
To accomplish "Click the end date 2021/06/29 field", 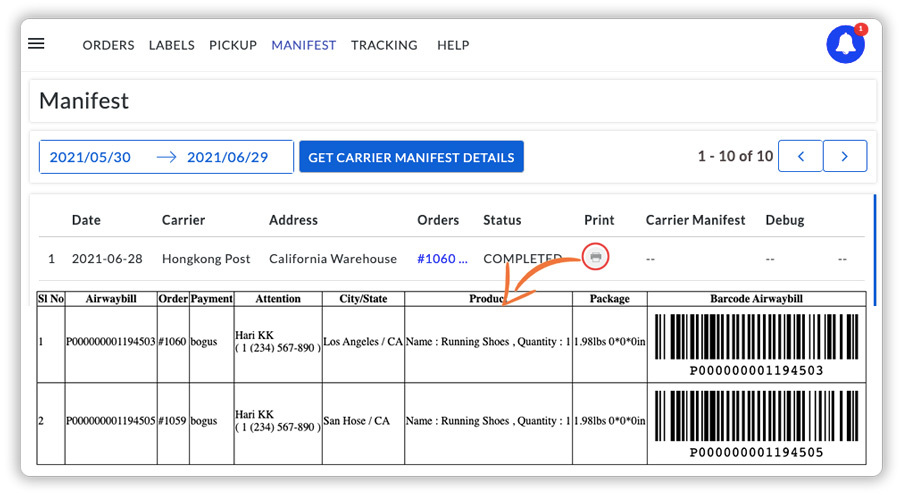I will pos(227,157).
